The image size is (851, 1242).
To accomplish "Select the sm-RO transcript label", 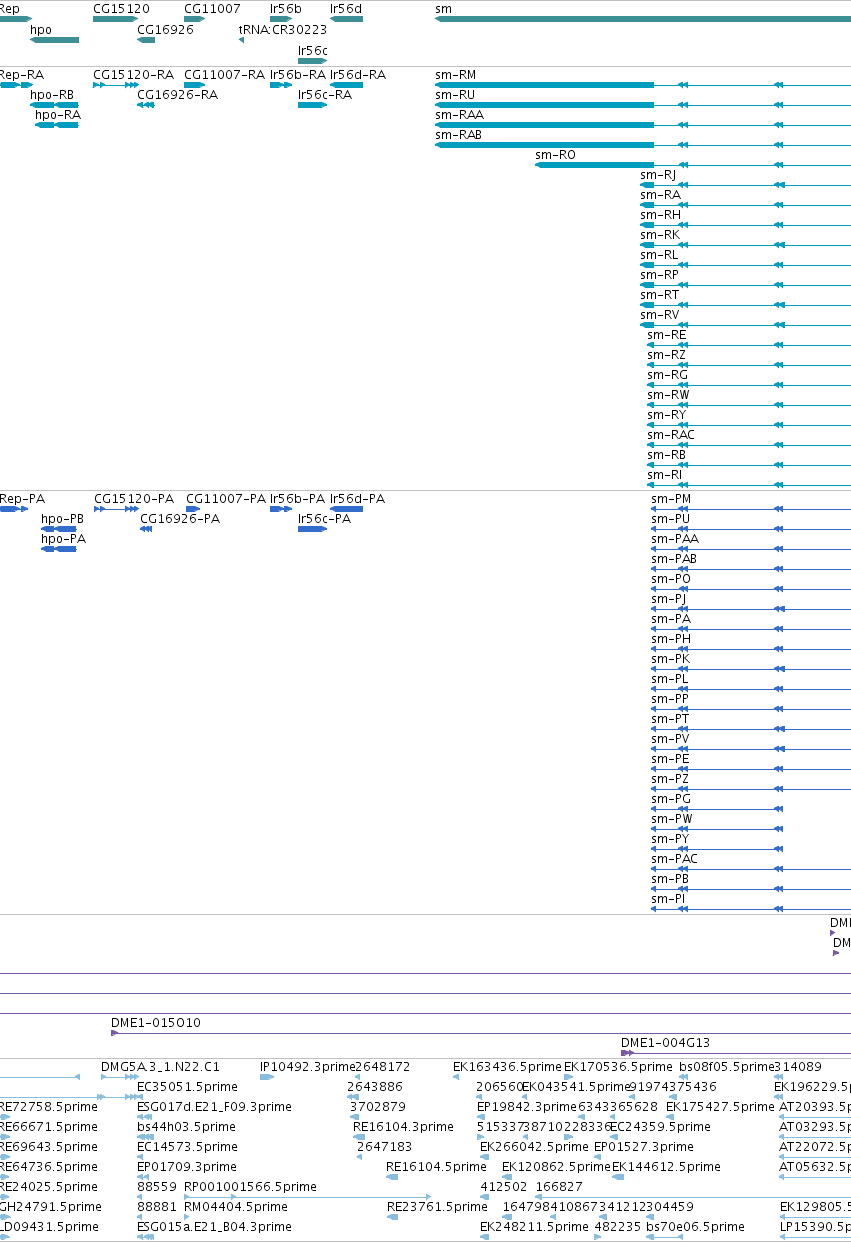I will [555, 155].
